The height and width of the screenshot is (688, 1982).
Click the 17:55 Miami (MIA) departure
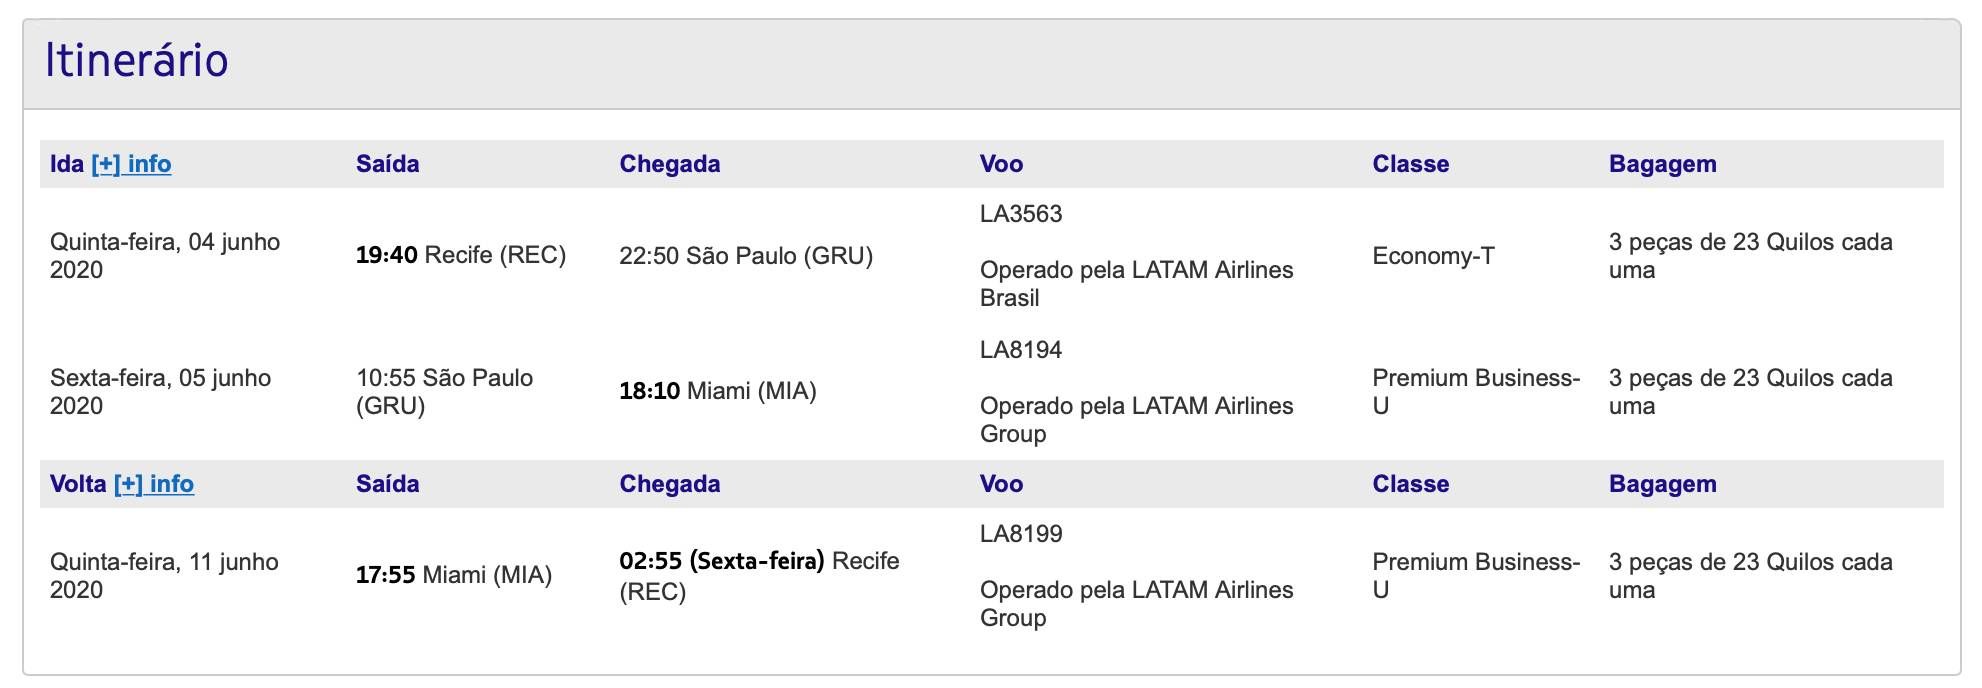click(x=454, y=575)
